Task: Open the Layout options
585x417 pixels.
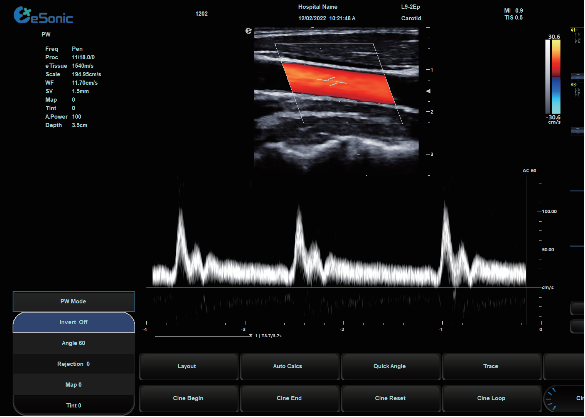Action: pyautogui.click(x=188, y=366)
